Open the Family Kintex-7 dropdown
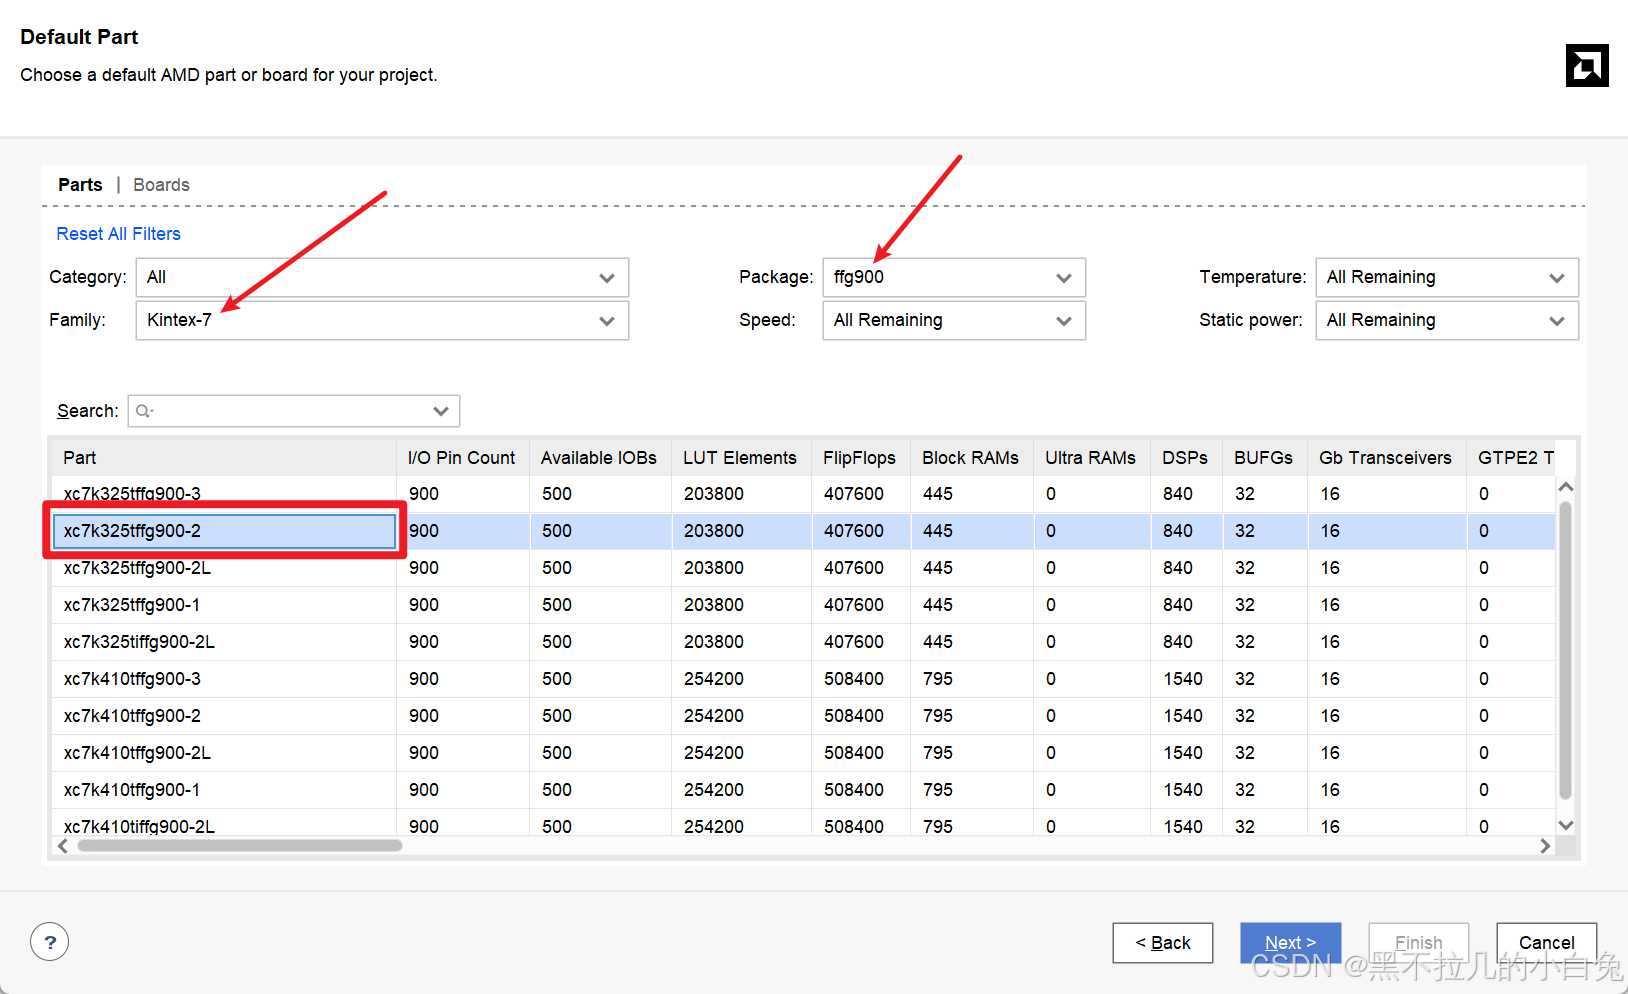 pos(382,321)
